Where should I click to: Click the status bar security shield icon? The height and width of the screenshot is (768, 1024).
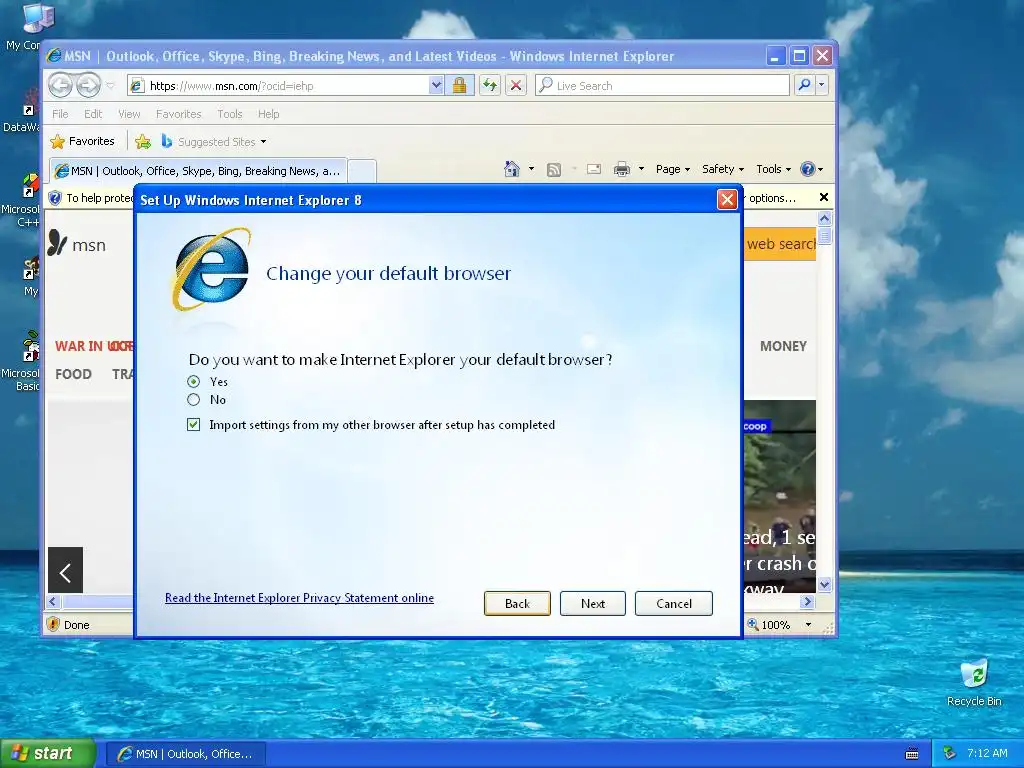[54, 624]
